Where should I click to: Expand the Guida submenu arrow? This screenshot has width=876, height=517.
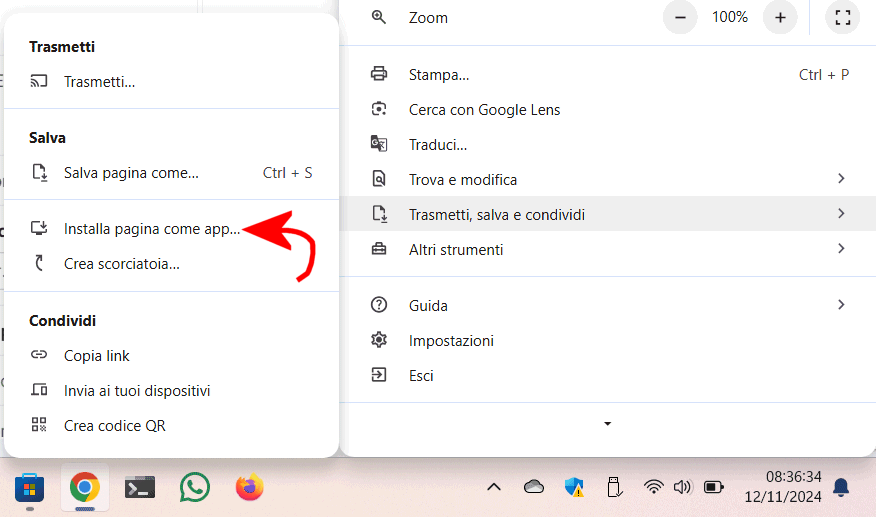(841, 305)
